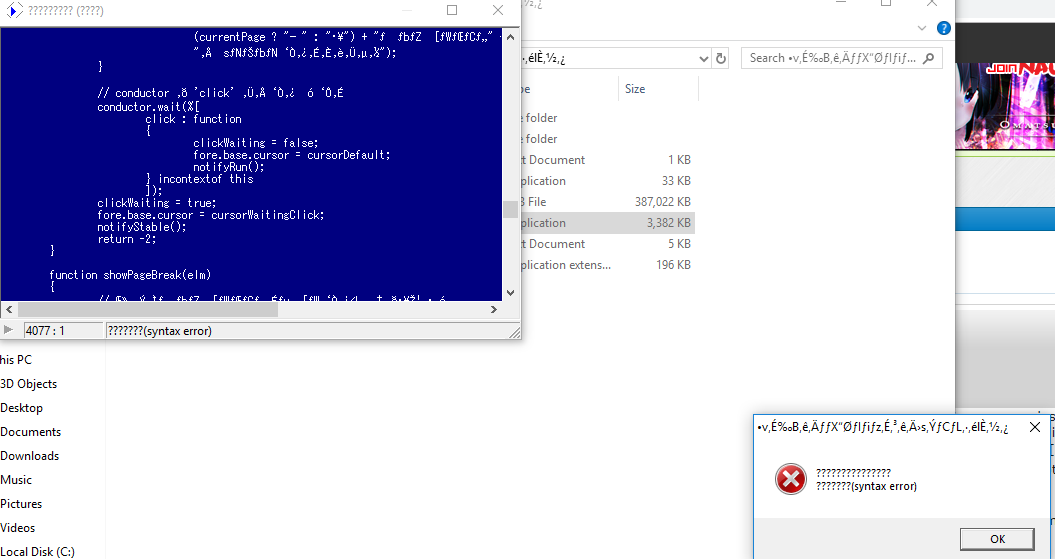Click the 'fore.base.cursor = cursorWaitingClick;' code line
The height and width of the screenshot is (559, 1055).
[211, 215]
